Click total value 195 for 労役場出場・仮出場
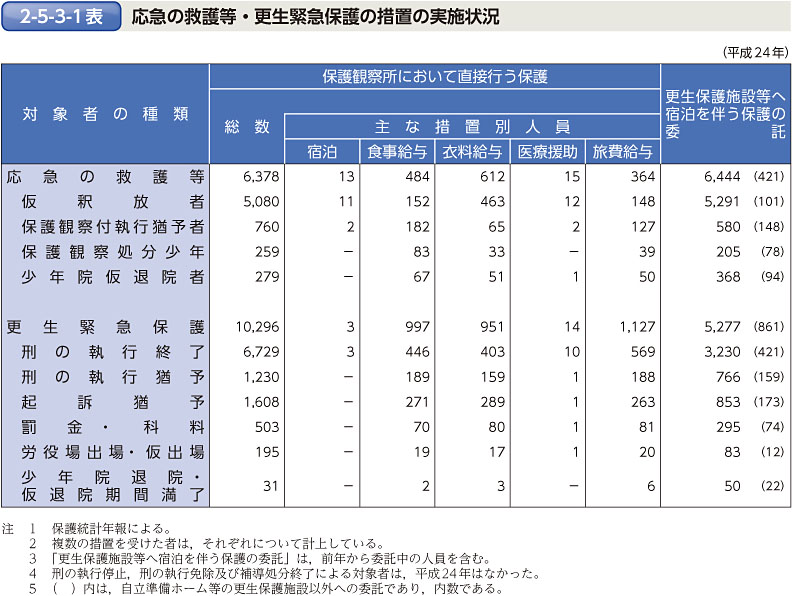The width and height of the screenshot is (793, 596). [267, 452]
